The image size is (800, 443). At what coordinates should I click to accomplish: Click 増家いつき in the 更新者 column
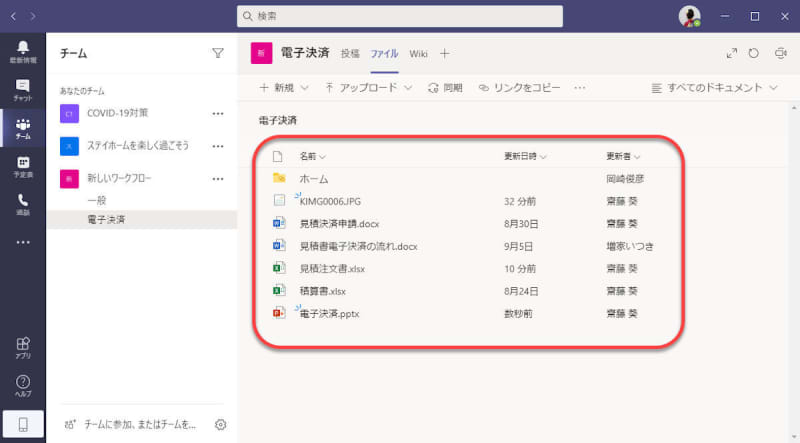[x=630, y=246]
